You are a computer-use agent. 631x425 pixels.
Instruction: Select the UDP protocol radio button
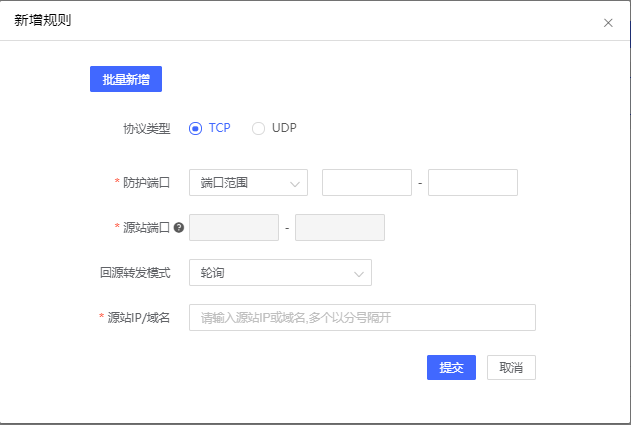pos(258,128)
